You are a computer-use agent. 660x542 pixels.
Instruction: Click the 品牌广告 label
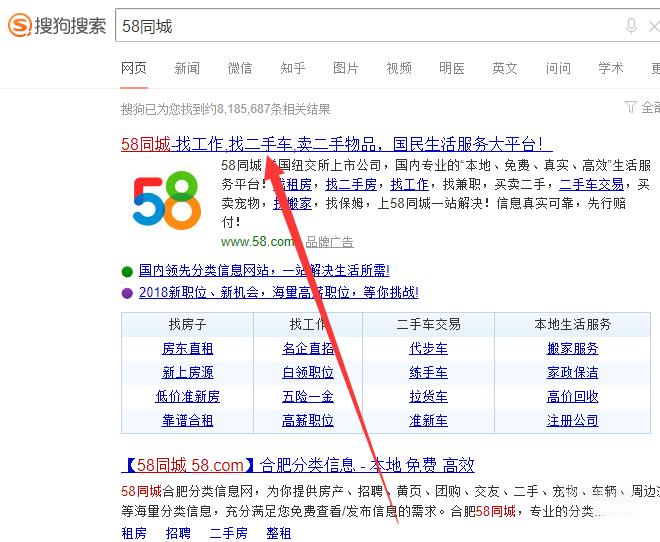coord(329,242)
